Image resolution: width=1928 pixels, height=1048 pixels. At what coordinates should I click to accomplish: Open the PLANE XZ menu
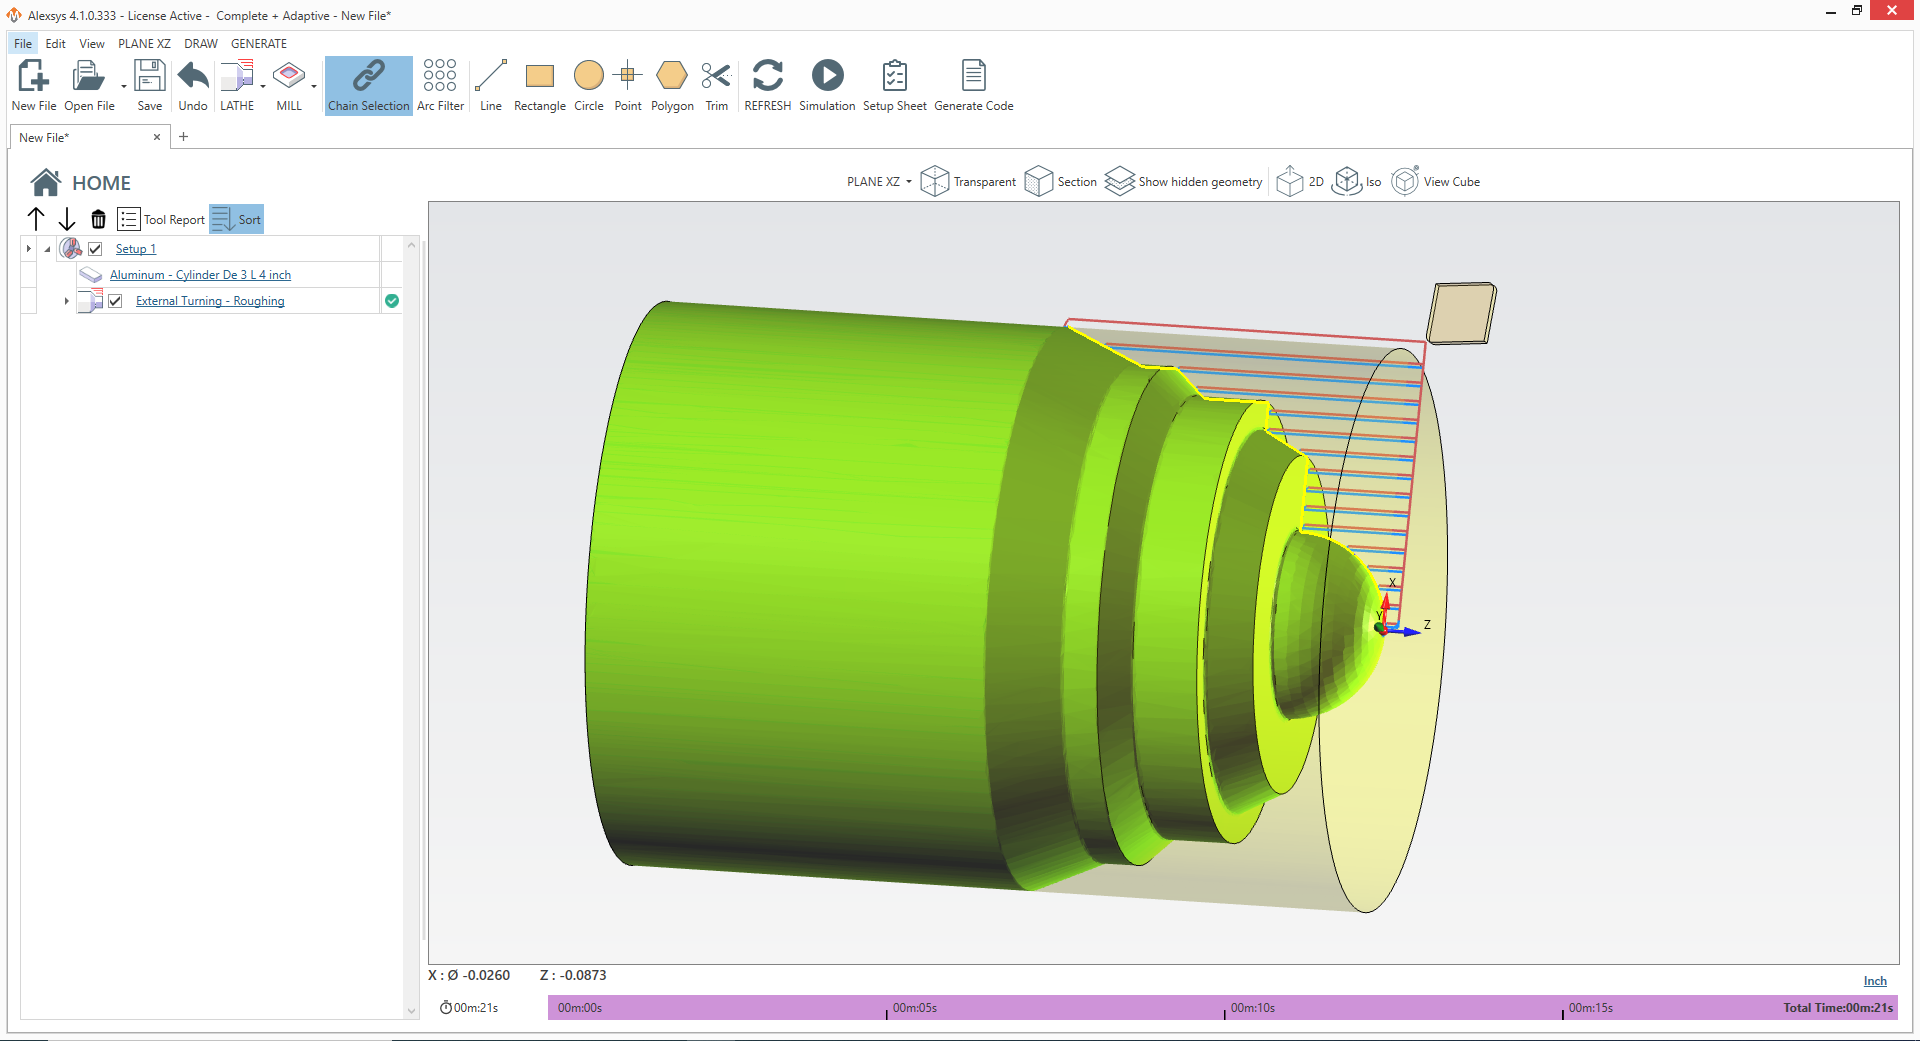click(144, 44)
